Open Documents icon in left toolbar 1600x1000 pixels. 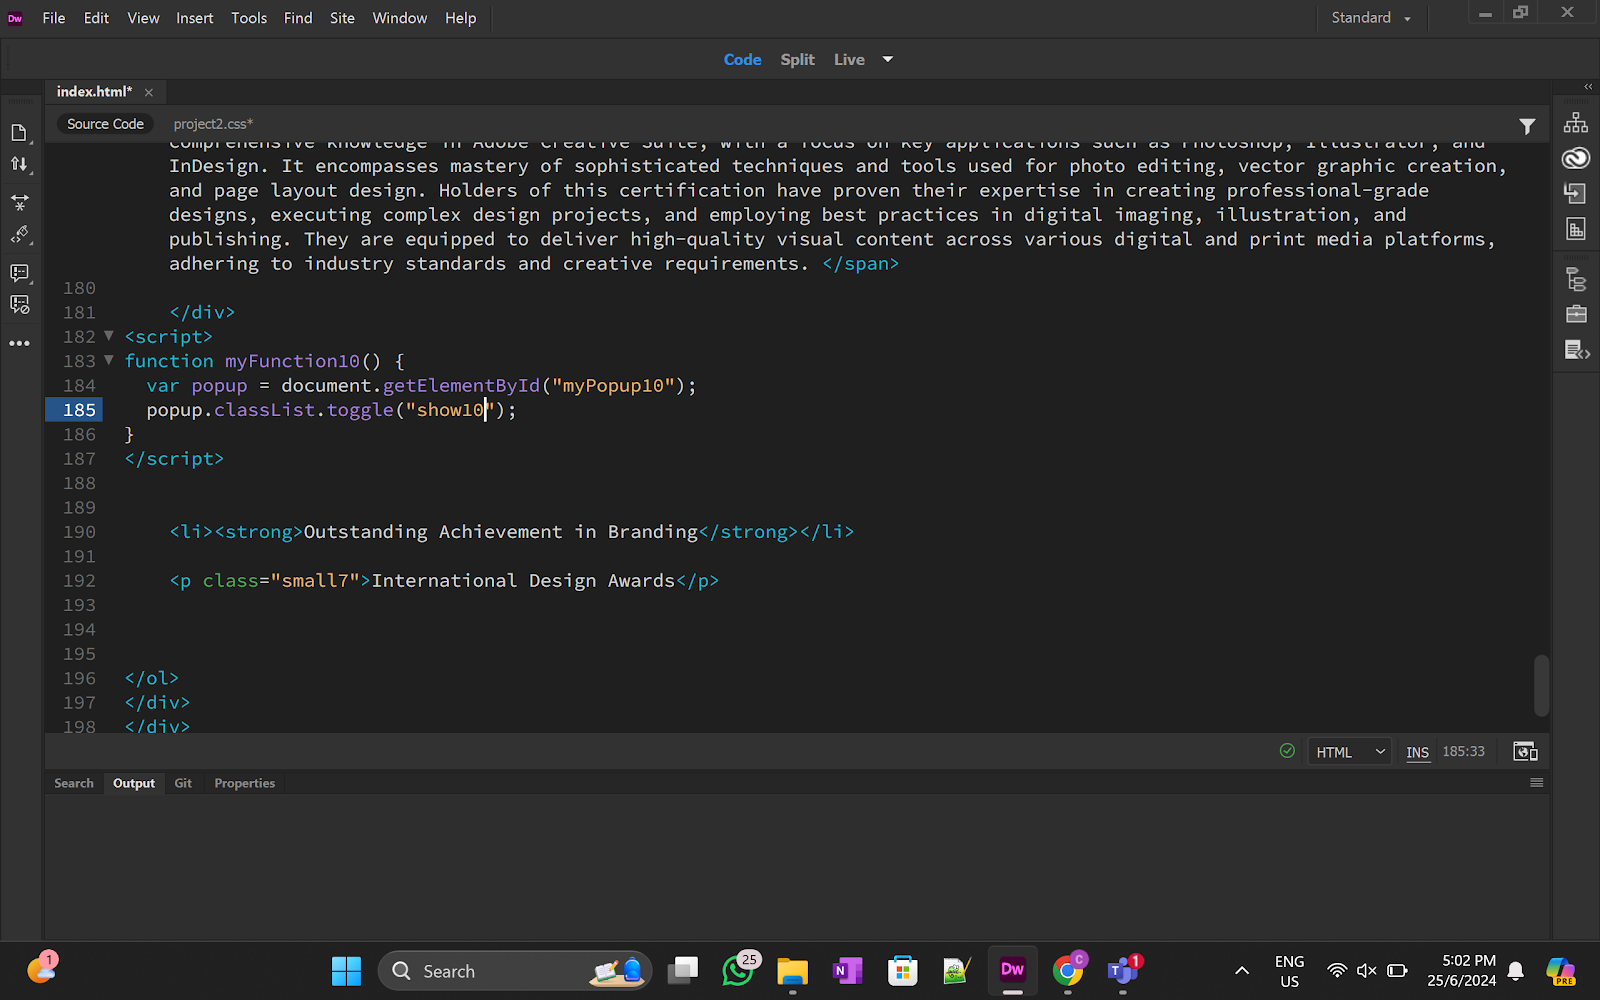[x=19, y=133]
